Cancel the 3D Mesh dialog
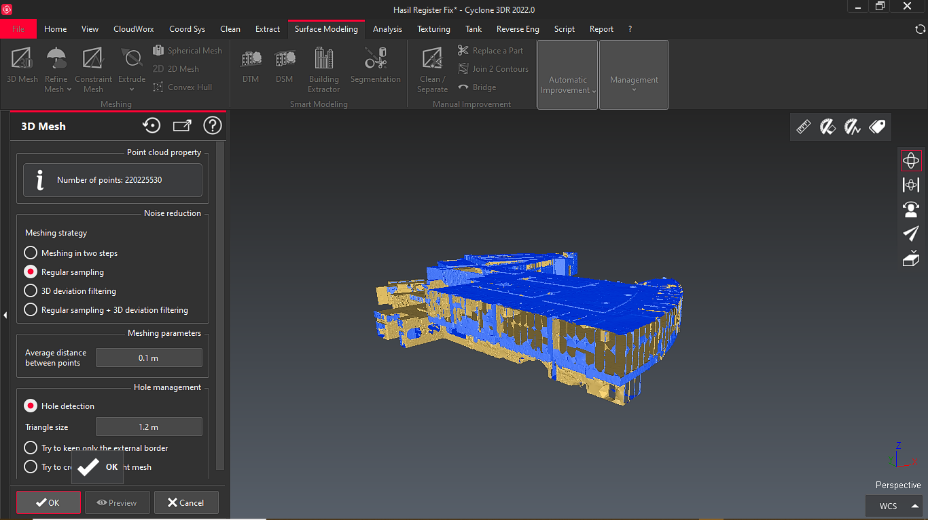928x520 pixels. point(186,502)
